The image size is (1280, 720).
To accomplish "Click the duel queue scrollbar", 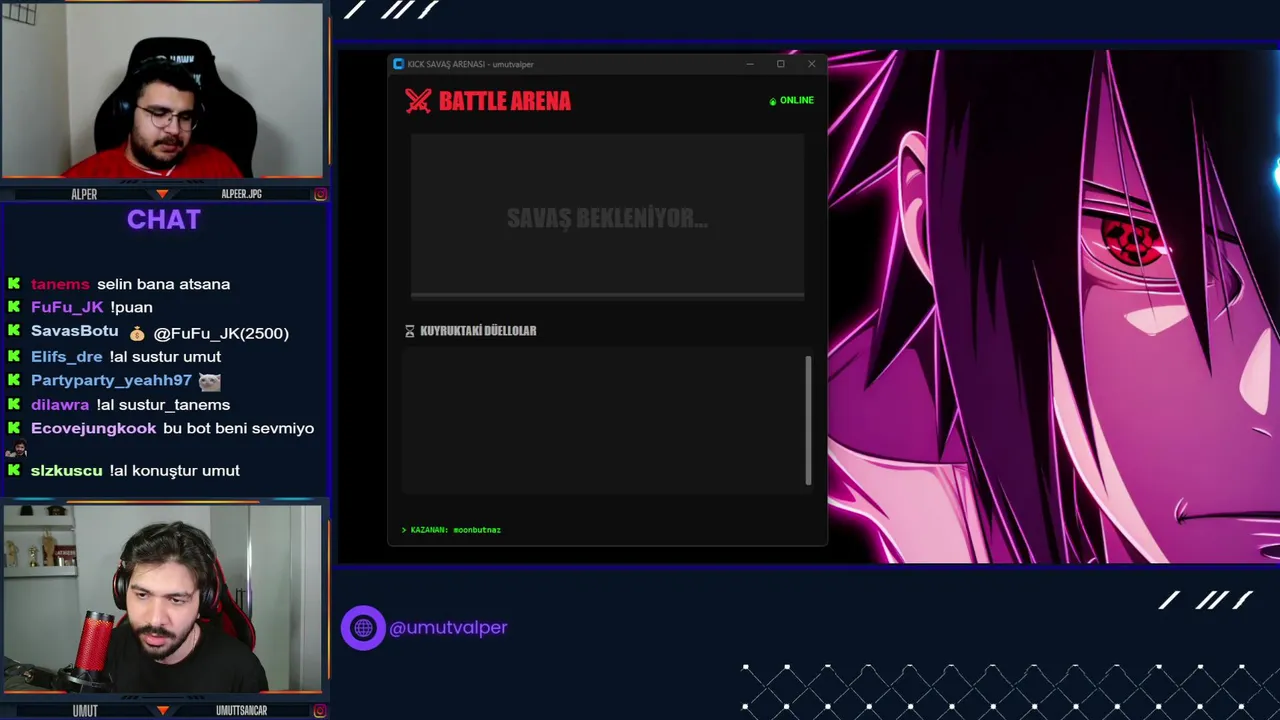I will coord(808,420).
